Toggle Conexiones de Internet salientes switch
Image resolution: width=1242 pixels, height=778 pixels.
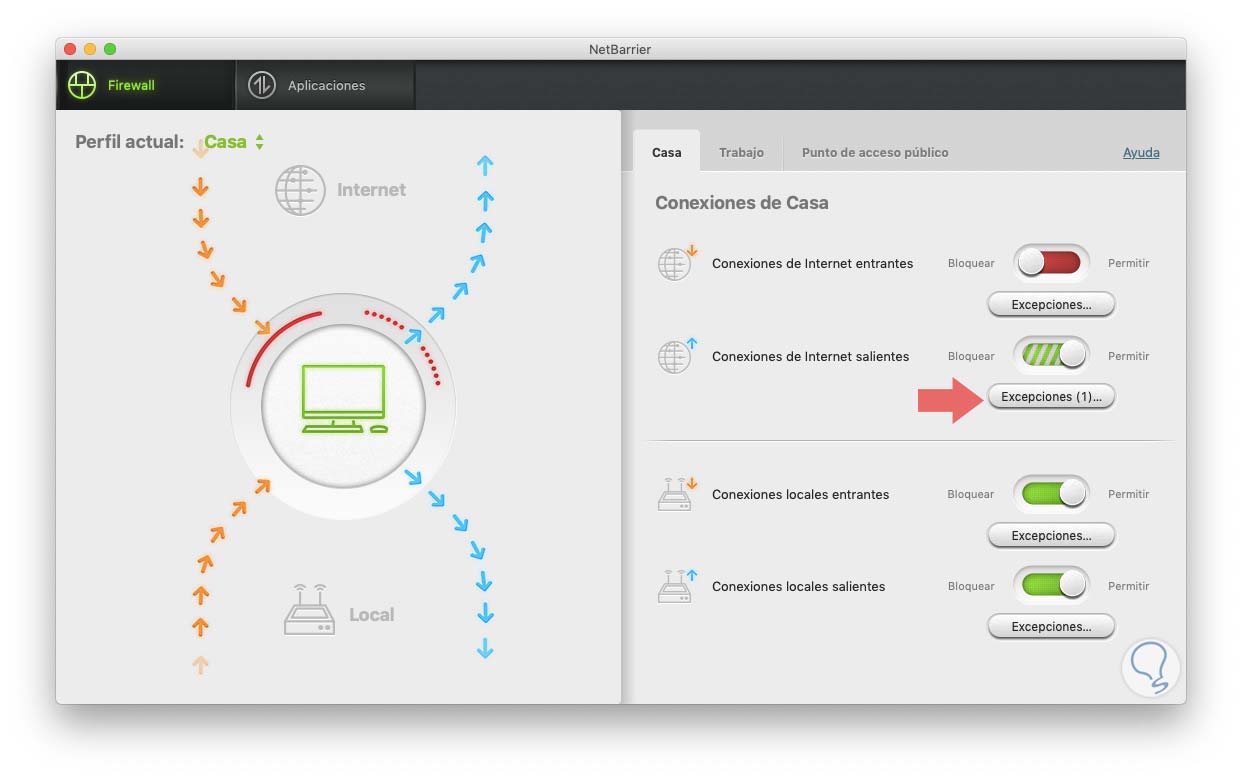pyautogui.click(x=1051, y=355)
